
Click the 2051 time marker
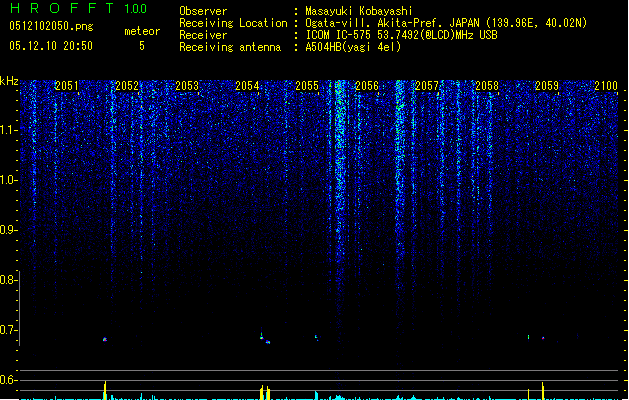pos(67,86)
